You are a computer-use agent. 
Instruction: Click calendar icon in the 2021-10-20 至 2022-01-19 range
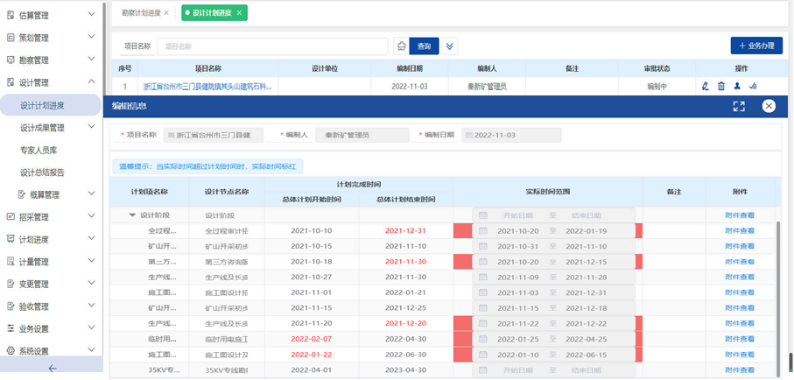483,231
